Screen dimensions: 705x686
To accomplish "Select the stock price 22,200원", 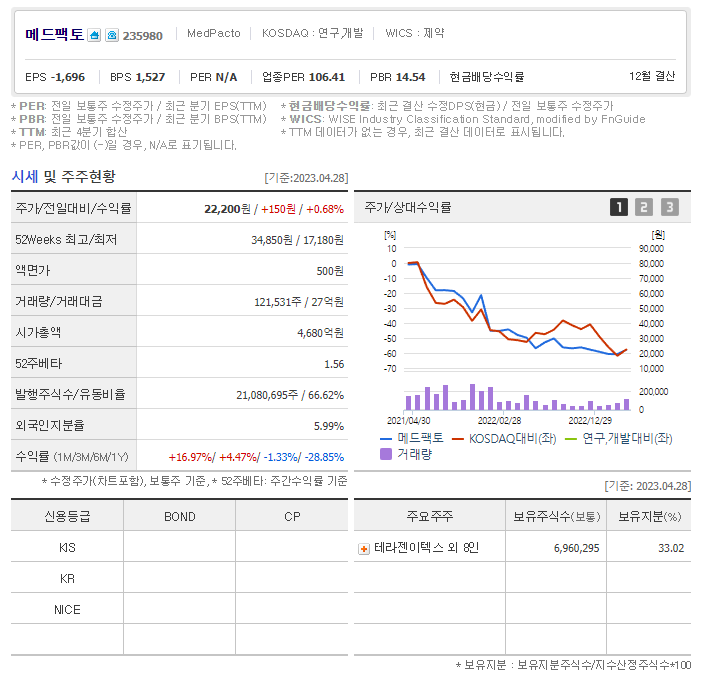I will pos(227,209).
